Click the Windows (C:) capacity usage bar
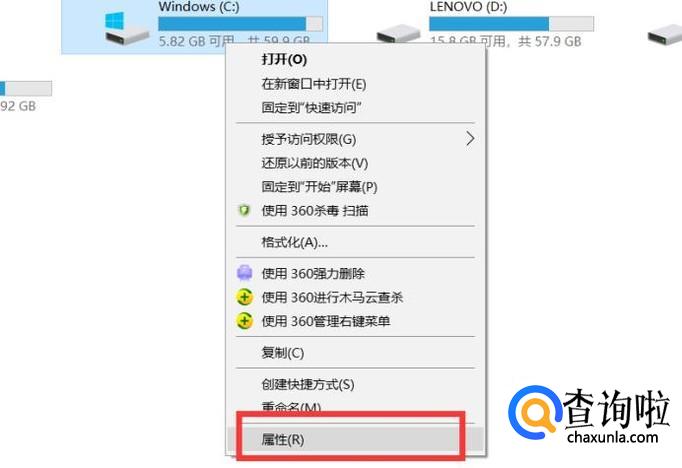Viewport: 682px width, 468px height. click(x=241, y=23)
